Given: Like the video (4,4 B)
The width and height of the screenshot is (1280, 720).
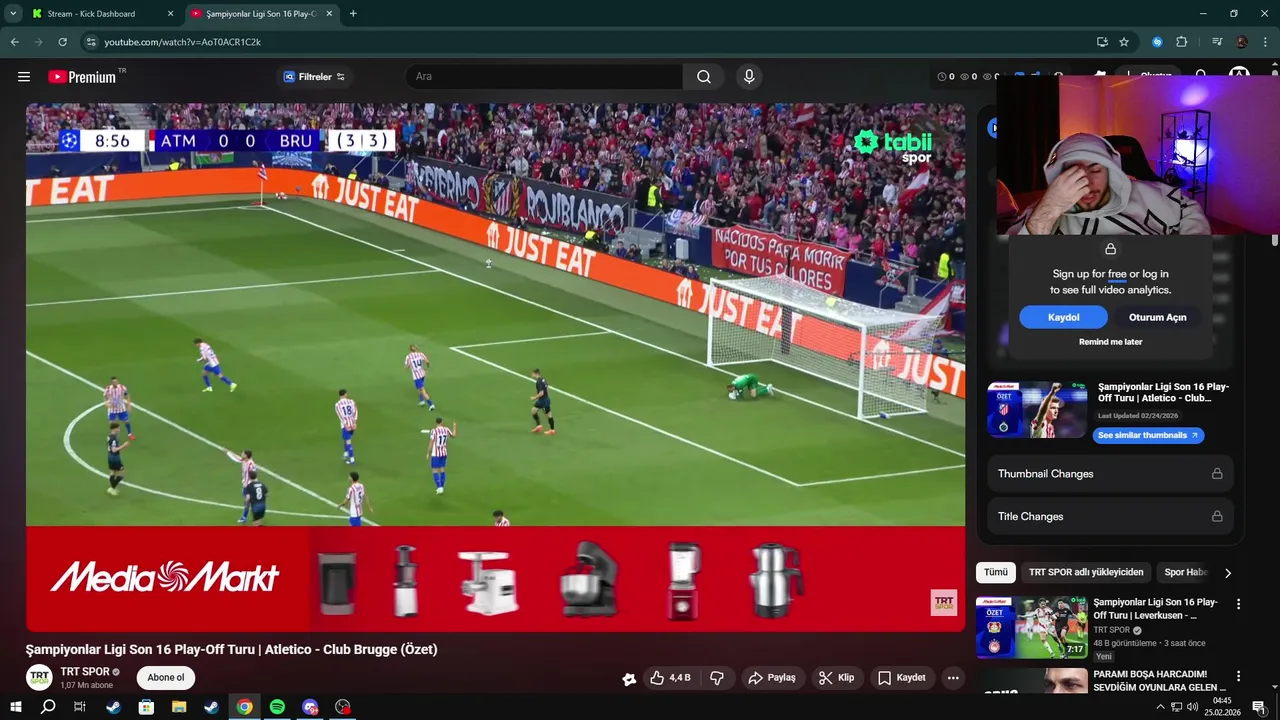Looking at the screenshot, I should point(670,678).
